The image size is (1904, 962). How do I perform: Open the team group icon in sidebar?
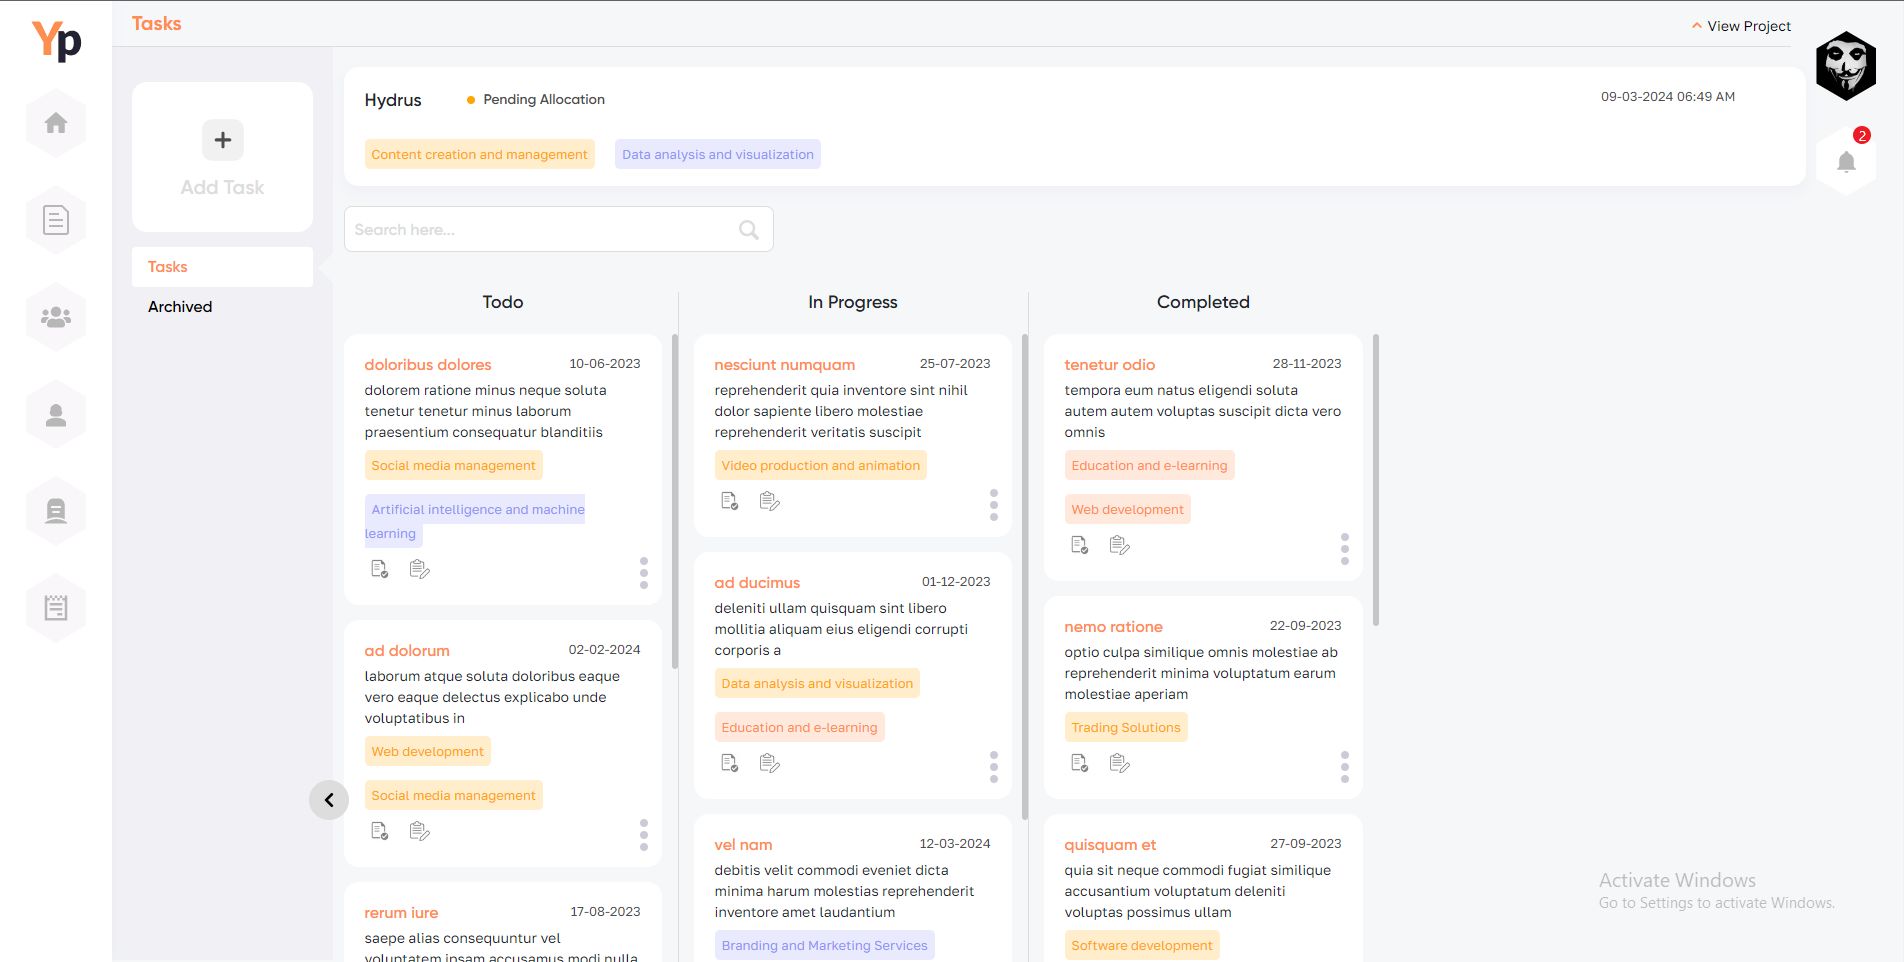[x=56, y=317]
